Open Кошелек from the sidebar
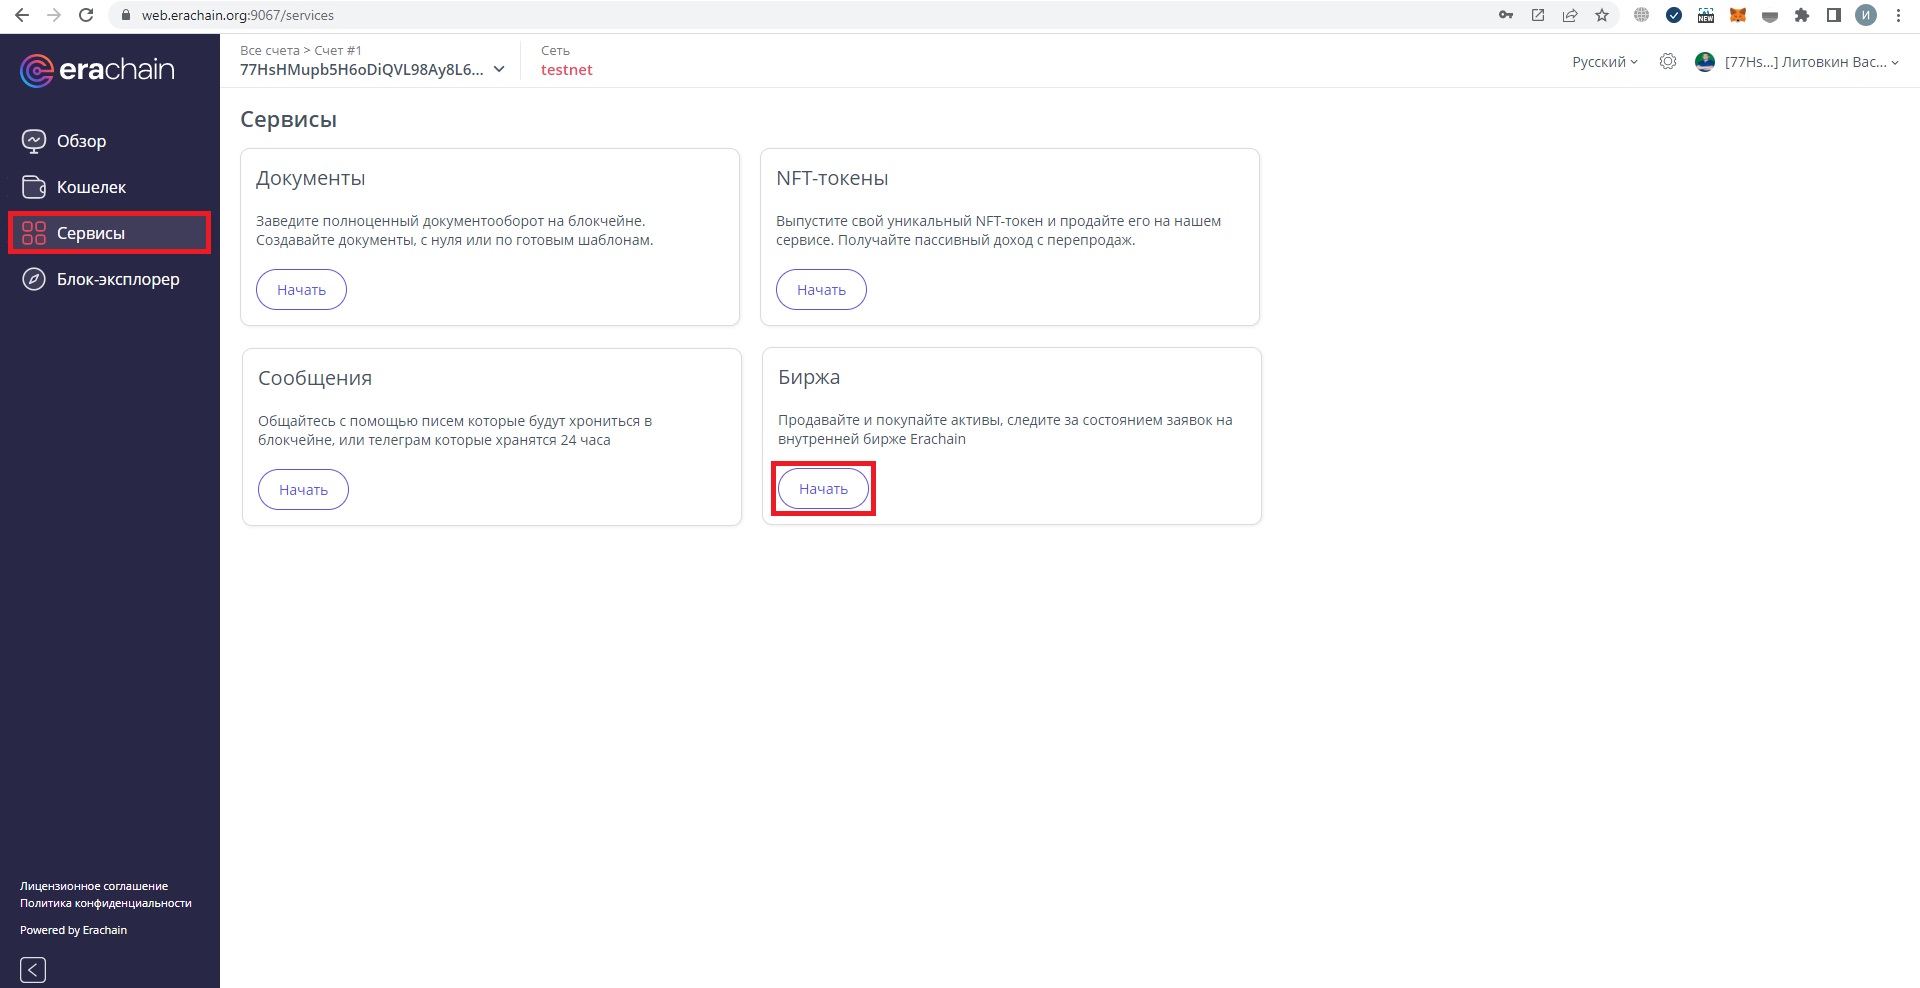Screen dimensions: 1920x988 [91, 187]
